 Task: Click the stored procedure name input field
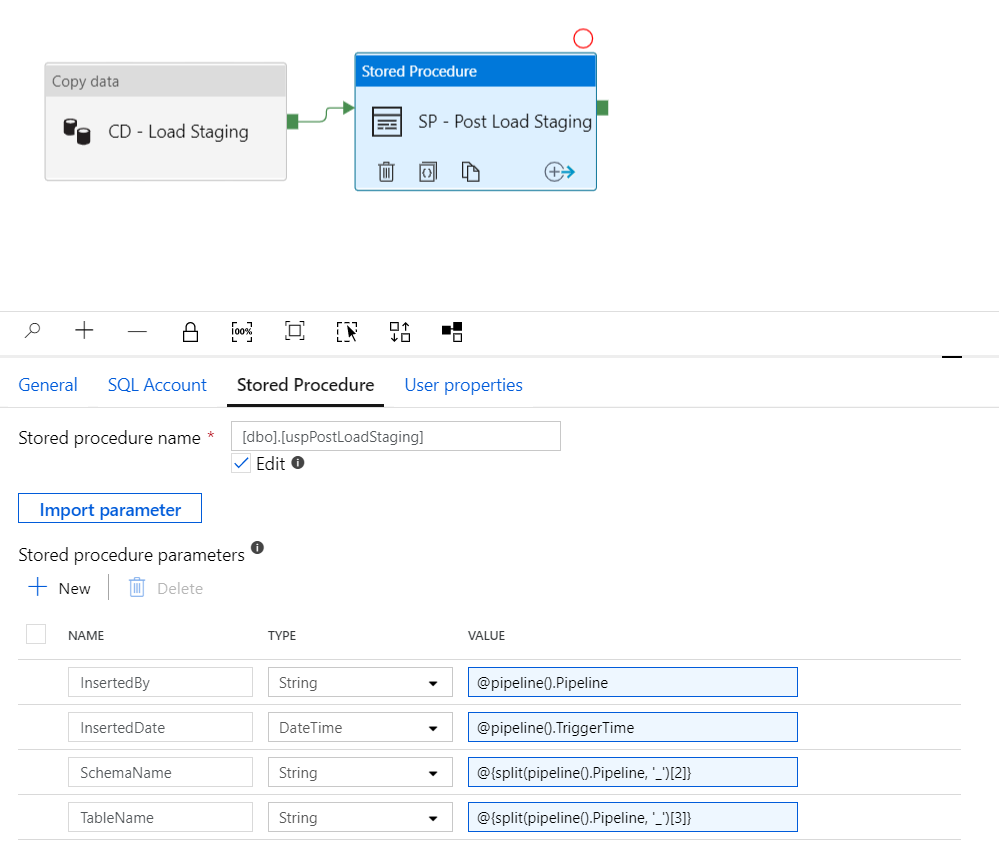[x=395, y=436]
